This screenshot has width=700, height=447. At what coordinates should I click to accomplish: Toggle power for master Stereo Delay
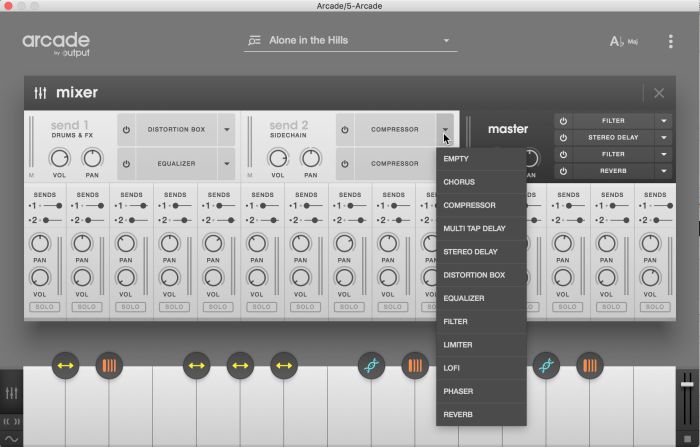click(x=563, y=138)
